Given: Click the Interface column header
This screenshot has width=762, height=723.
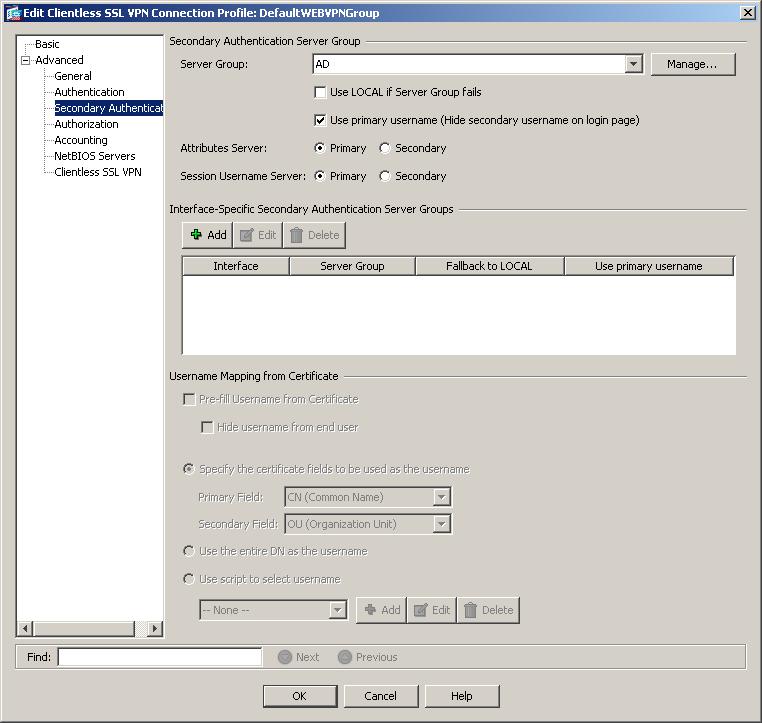Looking at the screenshot, I should 236,266.
